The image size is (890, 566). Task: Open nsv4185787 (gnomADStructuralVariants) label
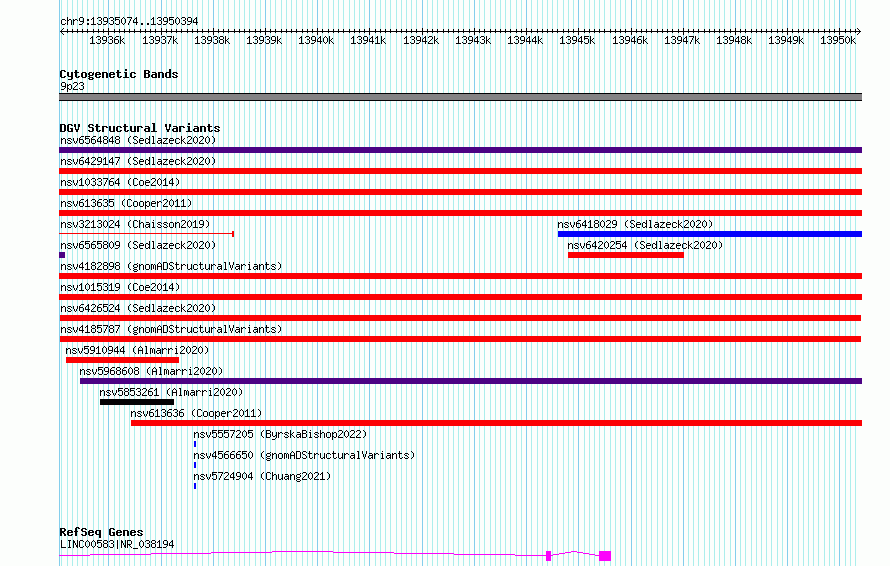point(171,329)
